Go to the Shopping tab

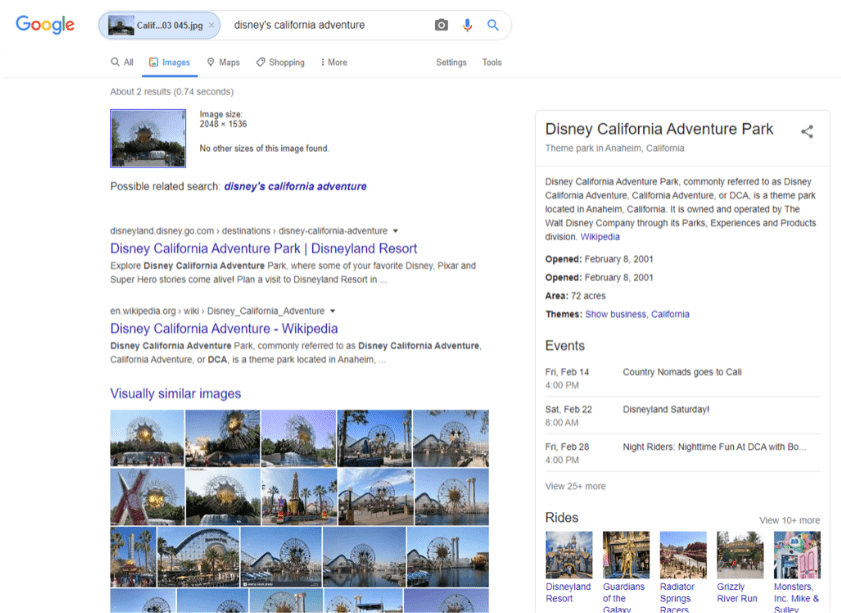pyautogui.click(x=280, y=62)
